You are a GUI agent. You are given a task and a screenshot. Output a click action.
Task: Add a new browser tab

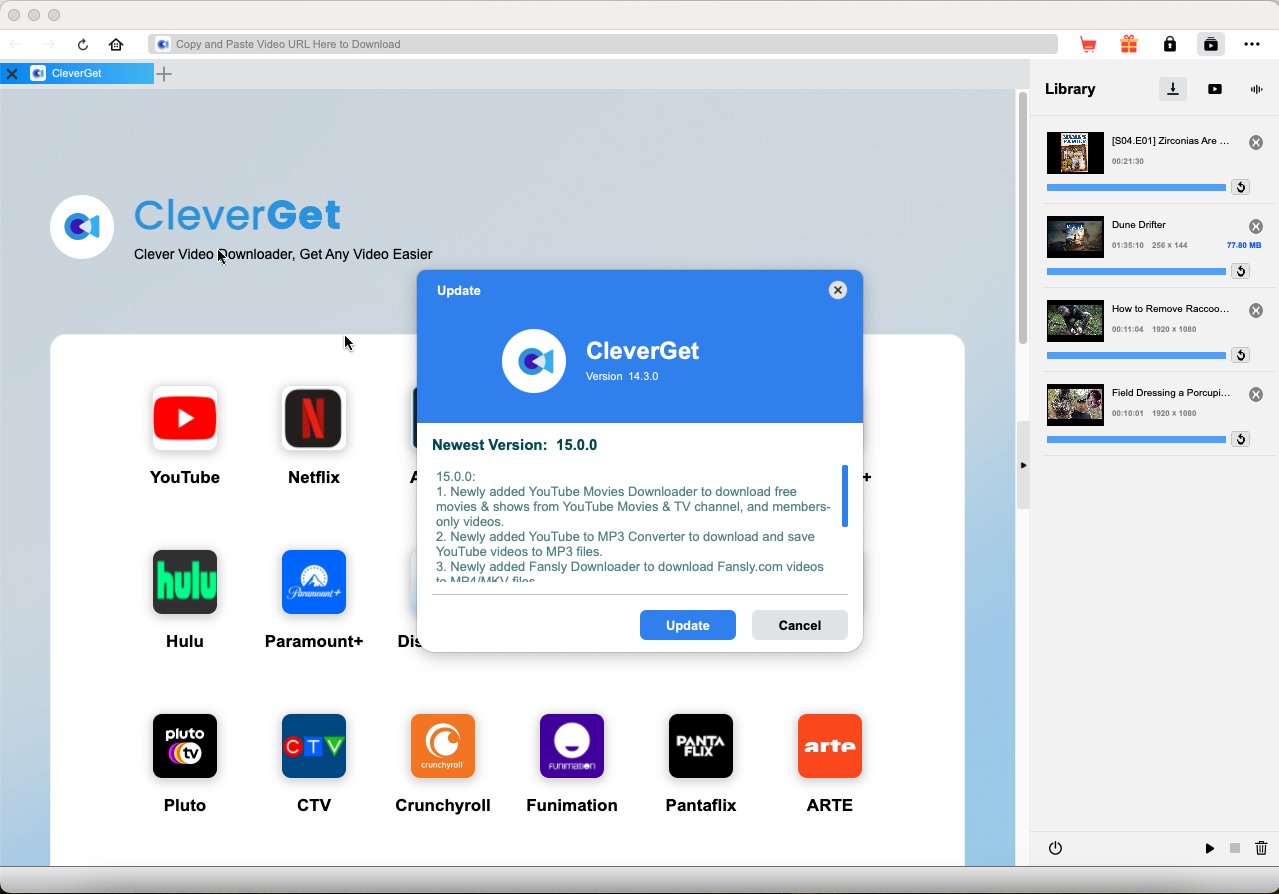[165, 74]
